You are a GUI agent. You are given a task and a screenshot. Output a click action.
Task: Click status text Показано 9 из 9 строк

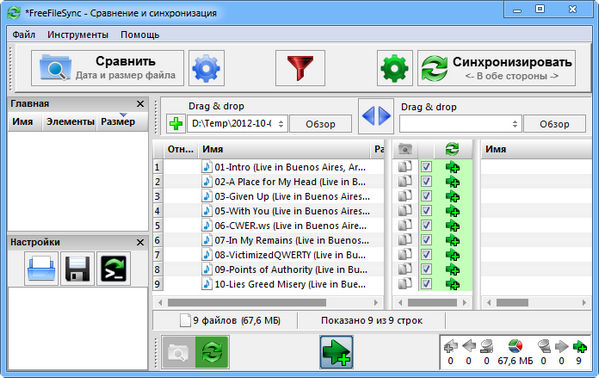(x=372, y=321)
